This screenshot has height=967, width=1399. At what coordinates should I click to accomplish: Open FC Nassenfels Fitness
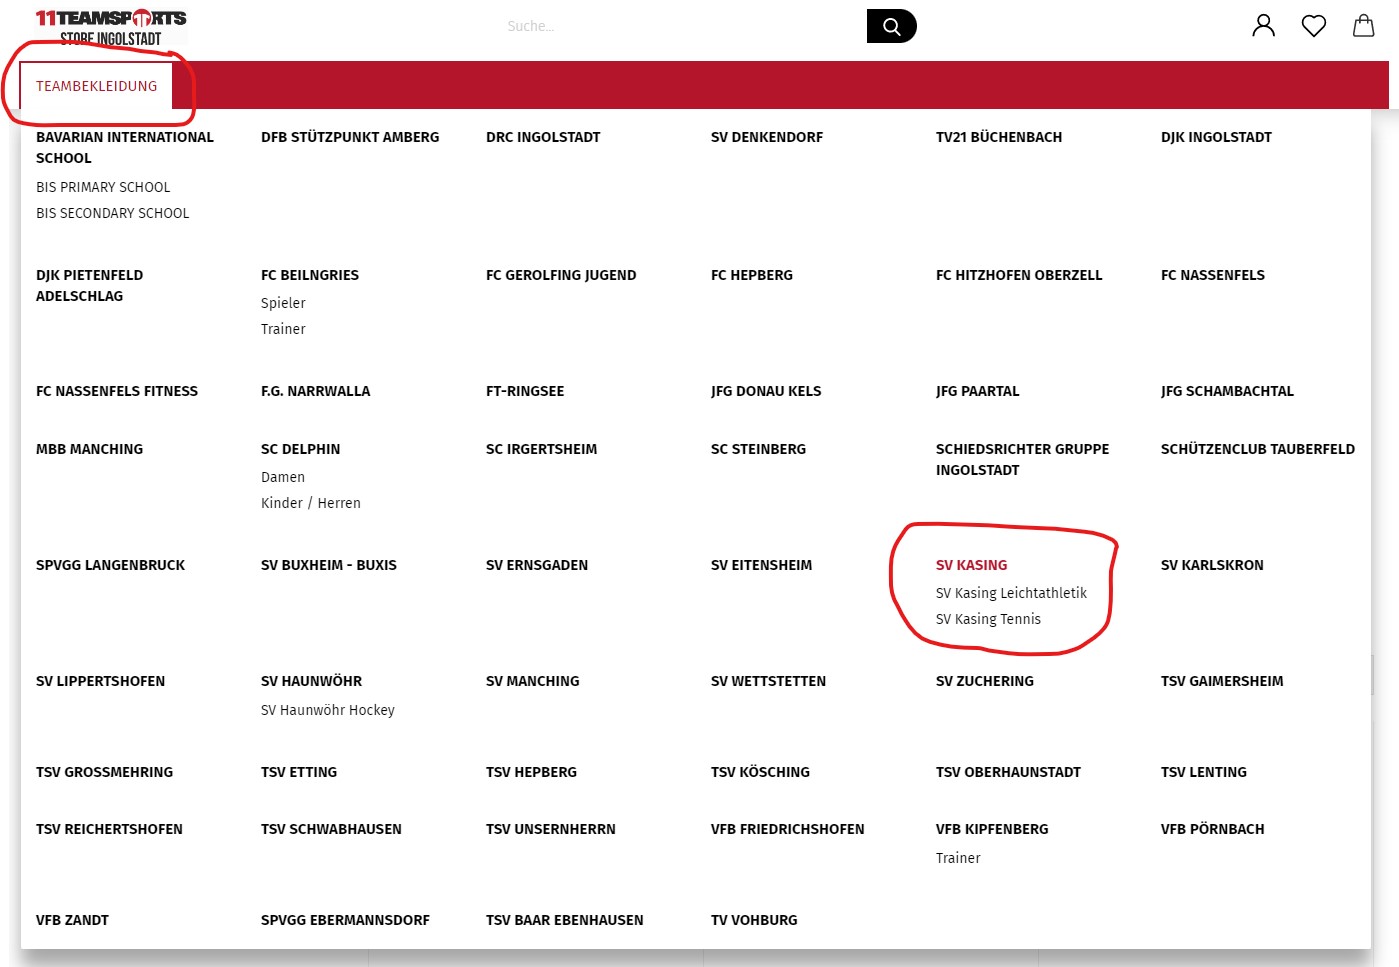(117, 391)
